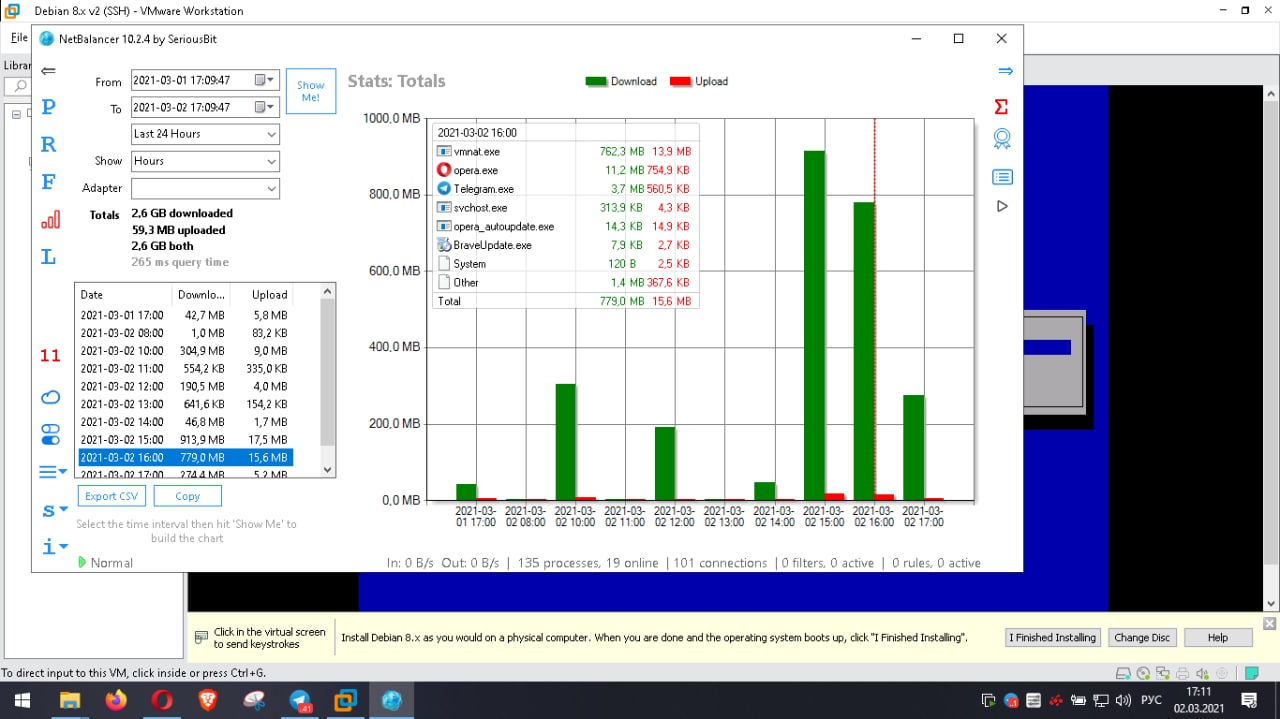1280x719 pixels.
Task: Click the VMware CD/DVD status icon
Action: (1143, 673)
